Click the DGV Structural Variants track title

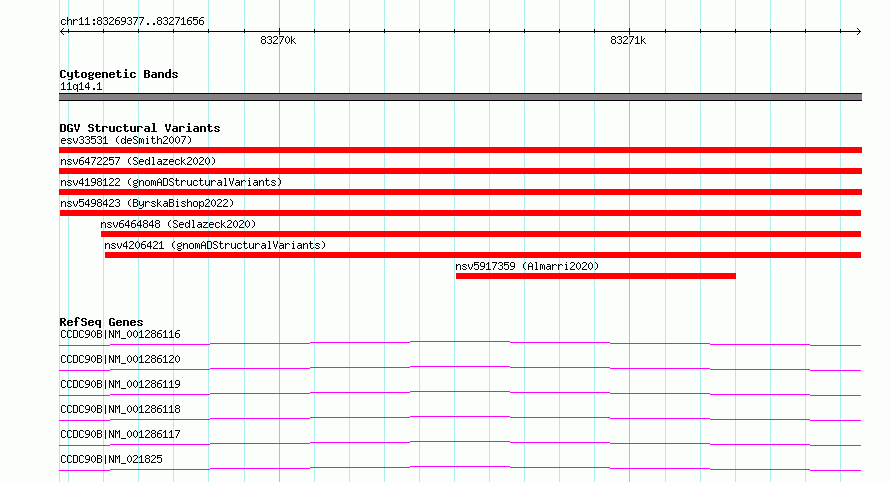coord(140,128)
